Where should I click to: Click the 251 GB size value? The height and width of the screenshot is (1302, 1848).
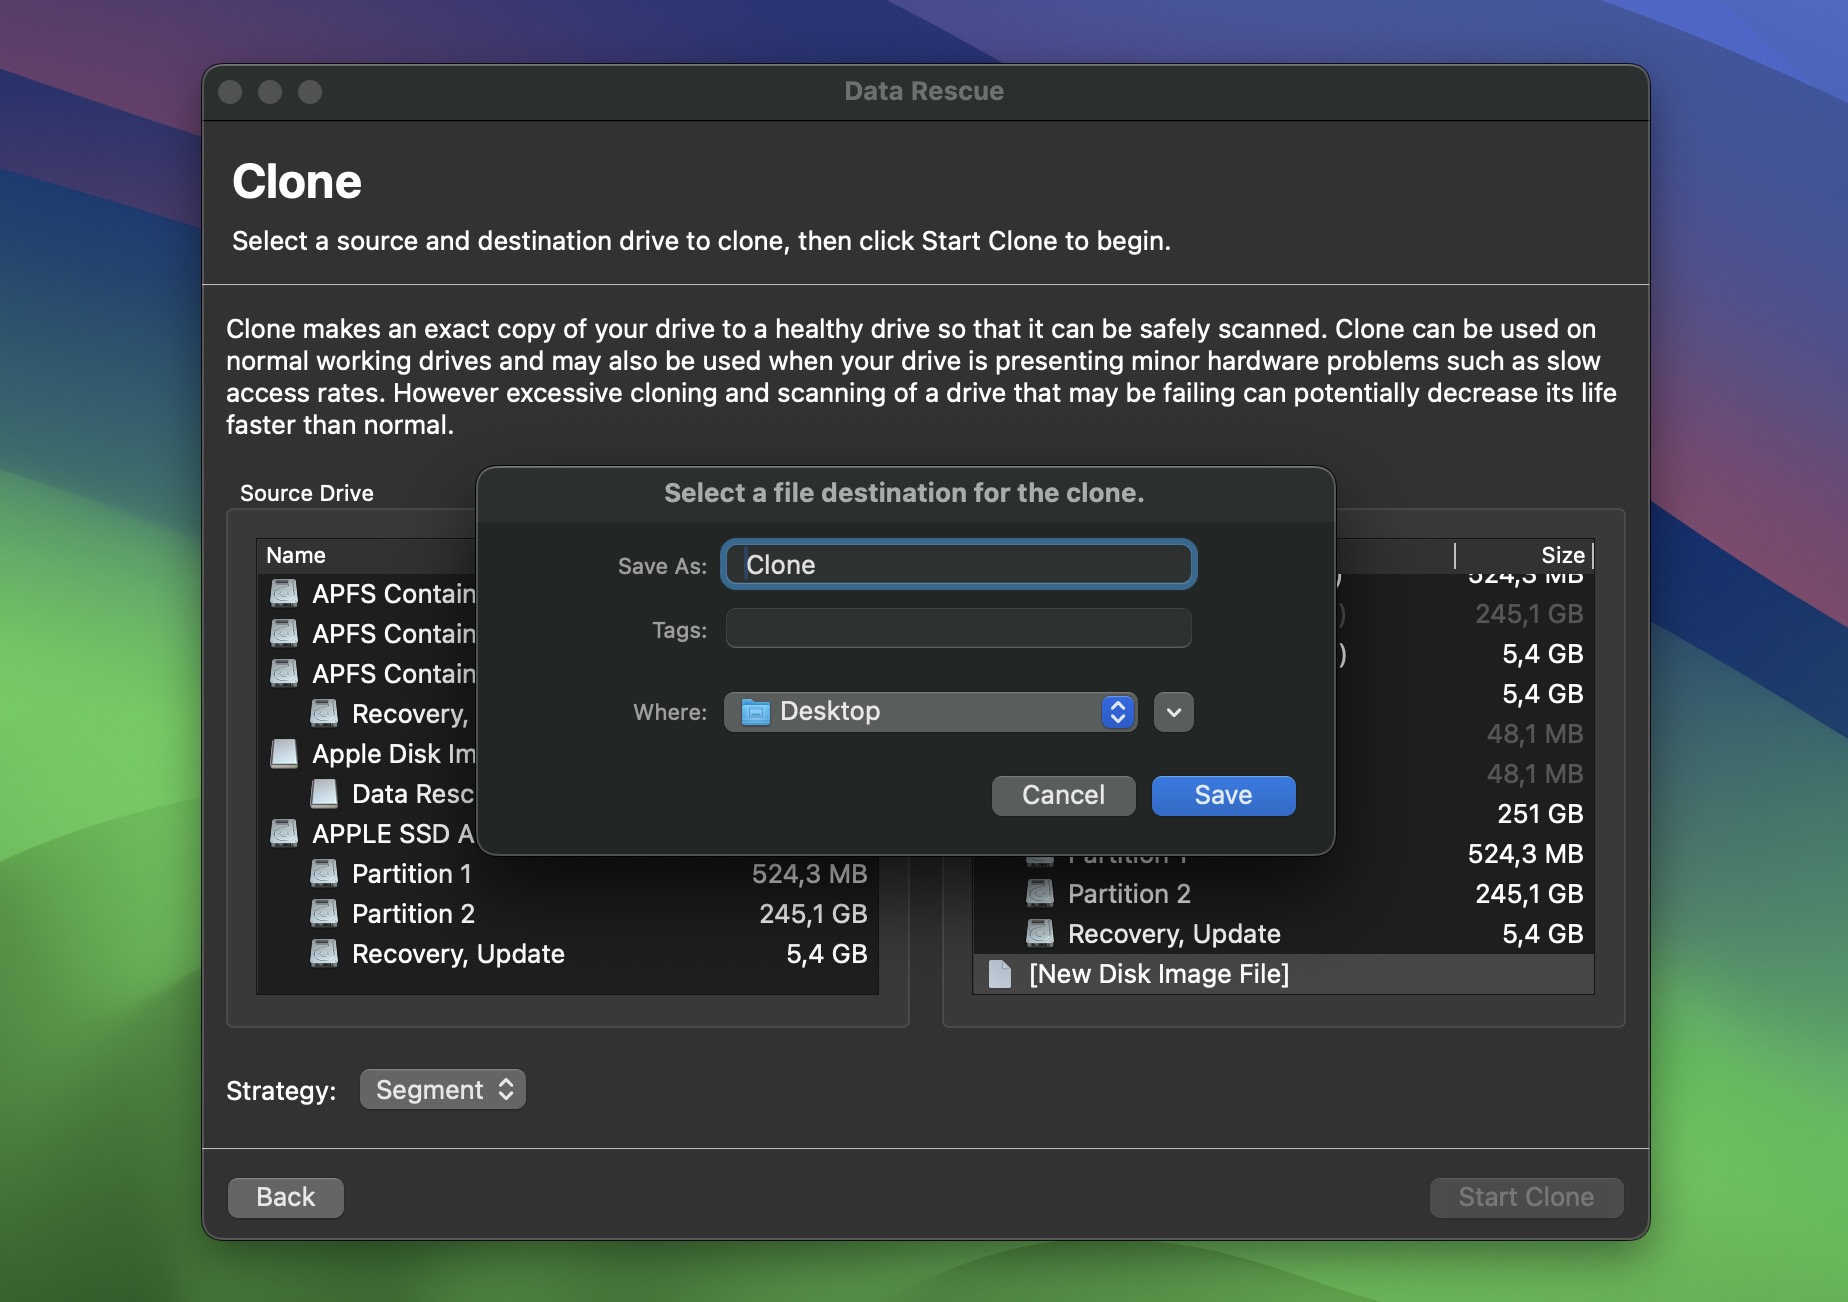pyautogui.click(x=1540, y=814)
